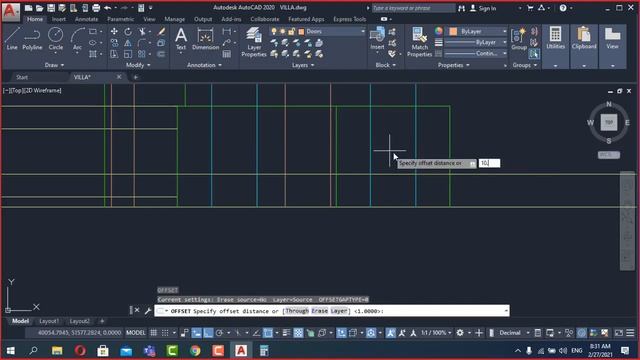Select the Fillet tool
The image size is (640, 360).
coord(142,43)
